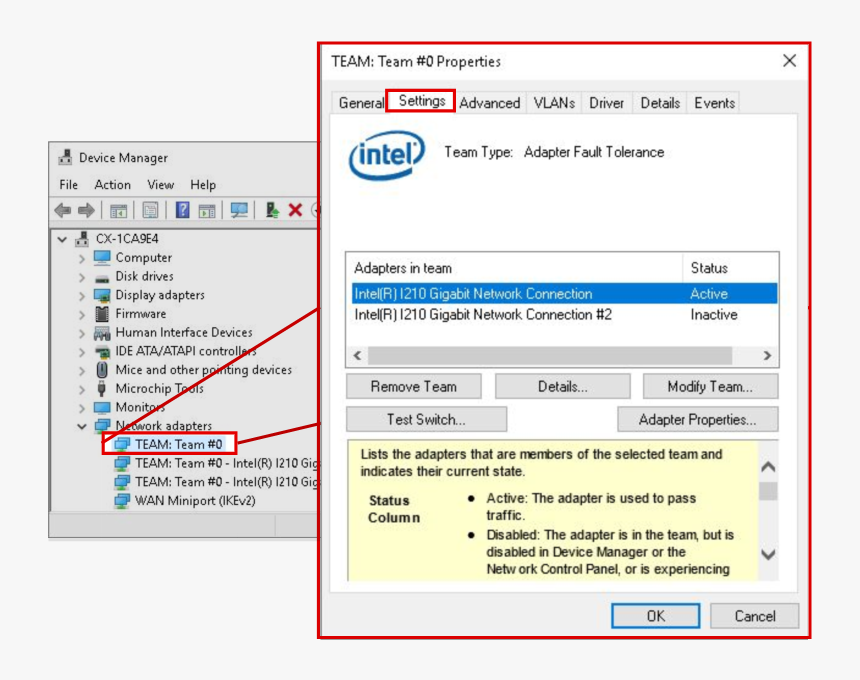Click the Cancel button

755,616
